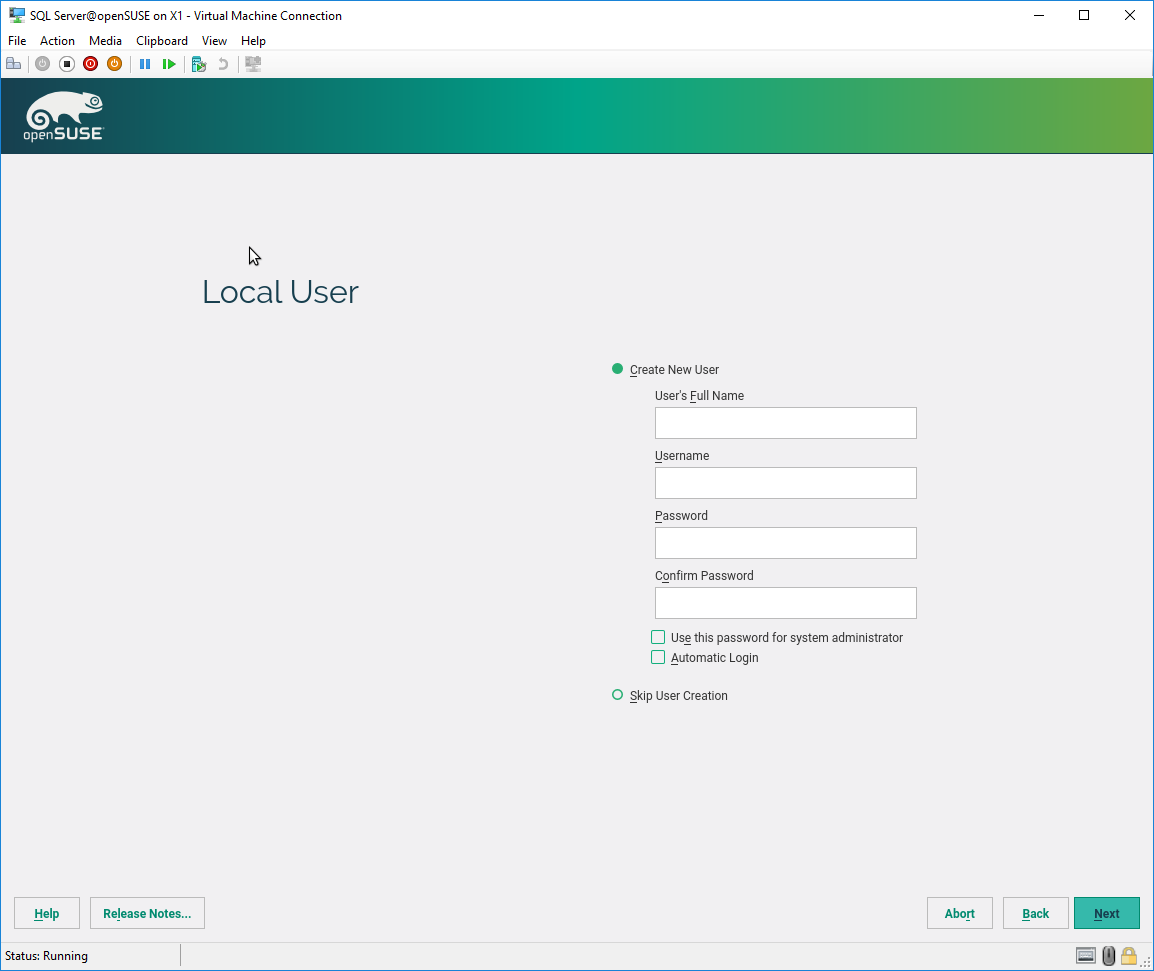
Task: Close the Virtual Machine Connection window
Action: (1130, 15)
